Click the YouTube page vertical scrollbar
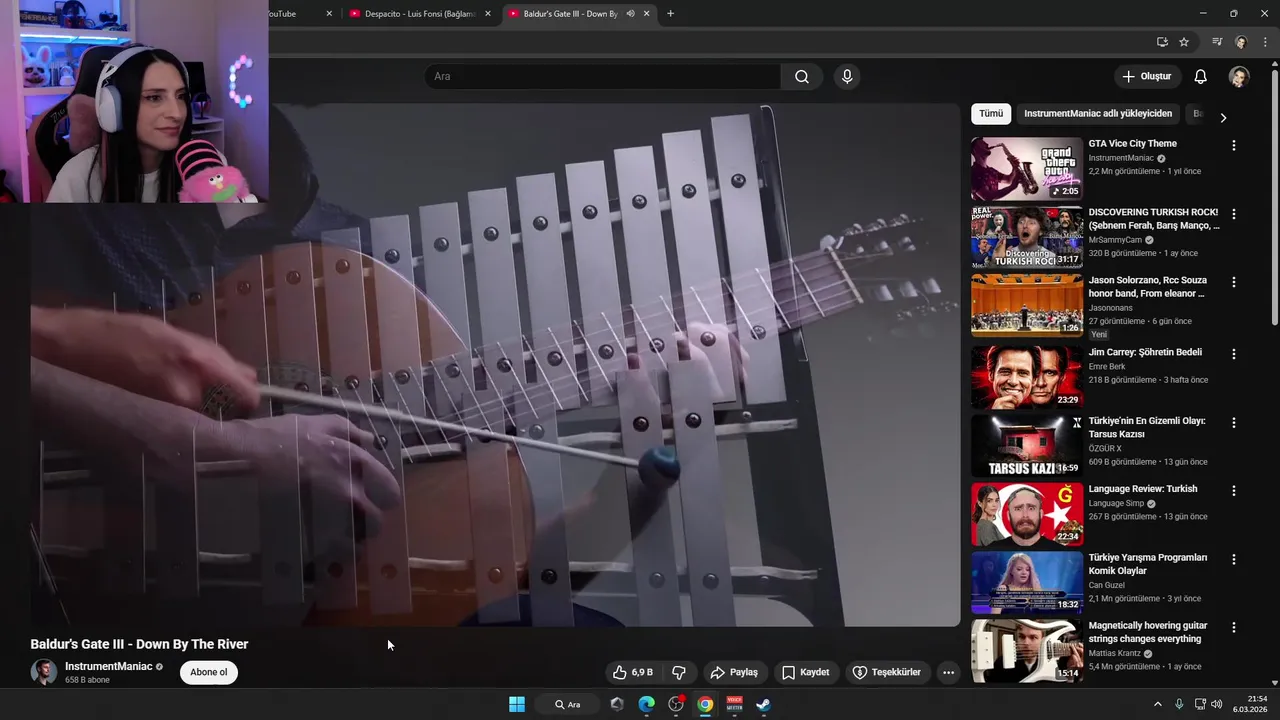Image resolution: width=1280 pixels, height=720 pixels. [1274, 195]
